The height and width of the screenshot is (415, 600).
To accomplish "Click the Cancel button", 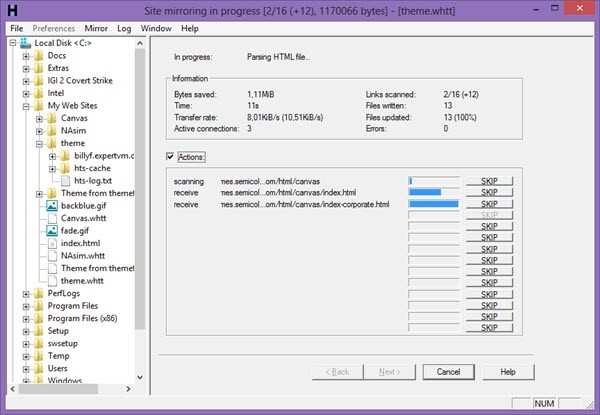I will (448, 371).
